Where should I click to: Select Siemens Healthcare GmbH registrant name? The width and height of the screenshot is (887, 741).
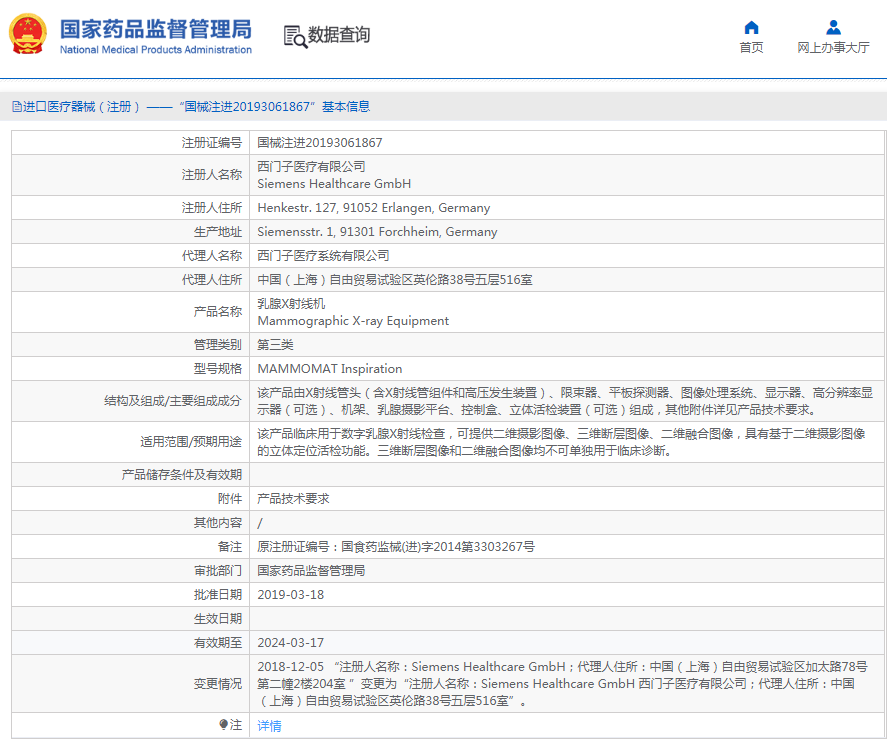point(334,184)
